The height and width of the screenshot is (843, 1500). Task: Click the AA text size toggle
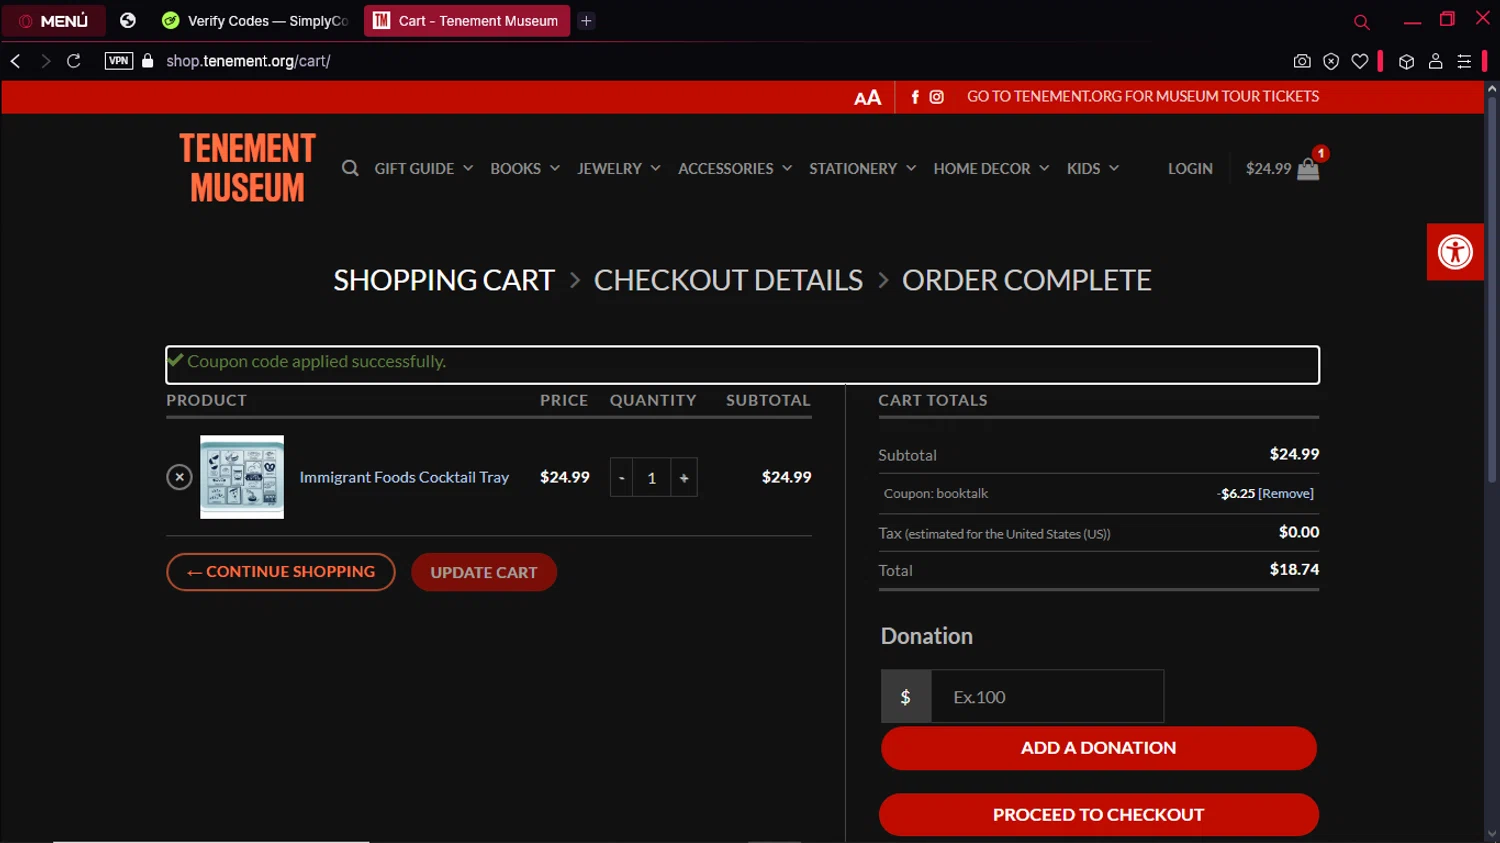(x=867, y=97)
